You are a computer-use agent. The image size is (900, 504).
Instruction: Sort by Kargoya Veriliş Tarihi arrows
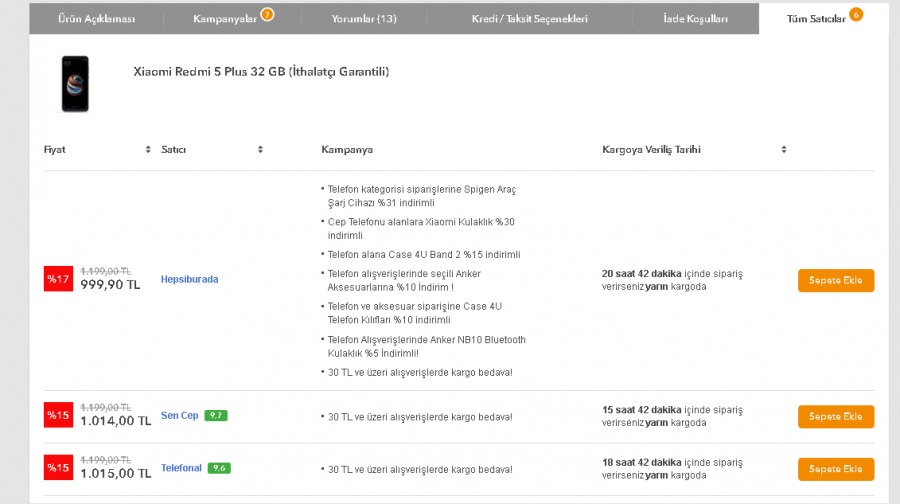pyautogui.click(x=784, y=149)
